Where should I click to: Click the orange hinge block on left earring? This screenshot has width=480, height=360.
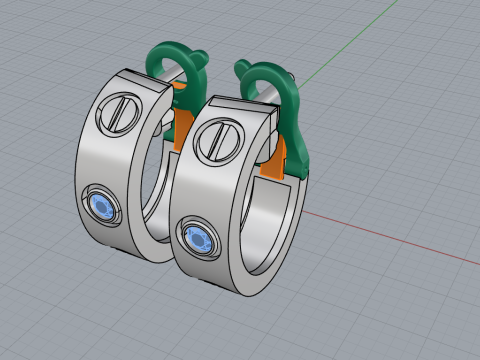pos(183,128)
